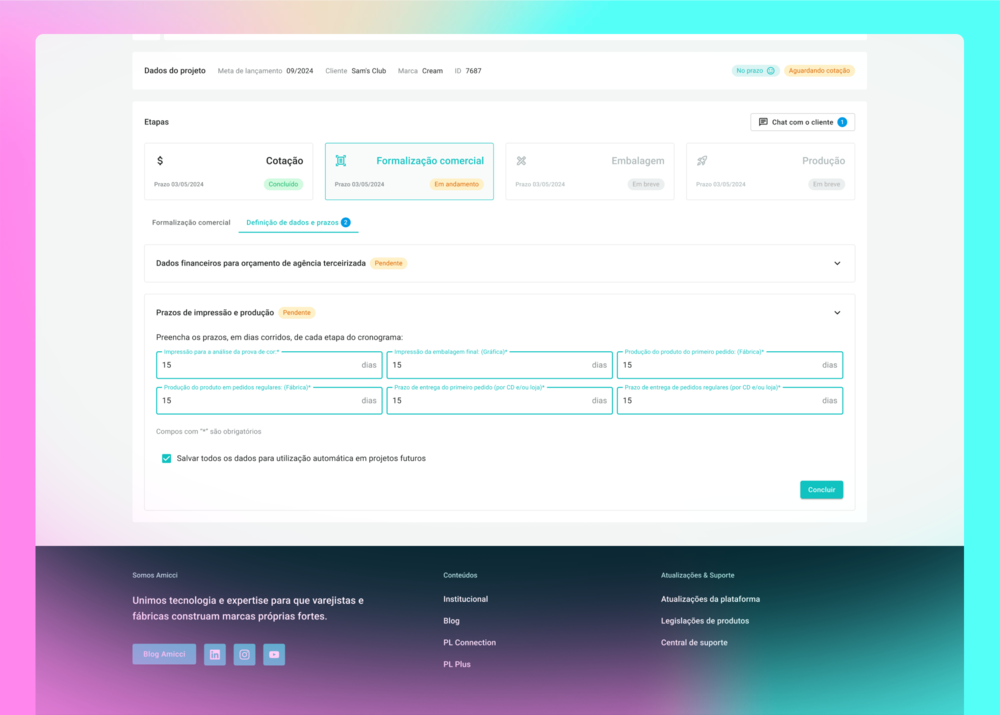The height and width of the screenshot is (715, 1000).
Task: Open the LinkedIn icon in the footer
Action: point(214,654)
